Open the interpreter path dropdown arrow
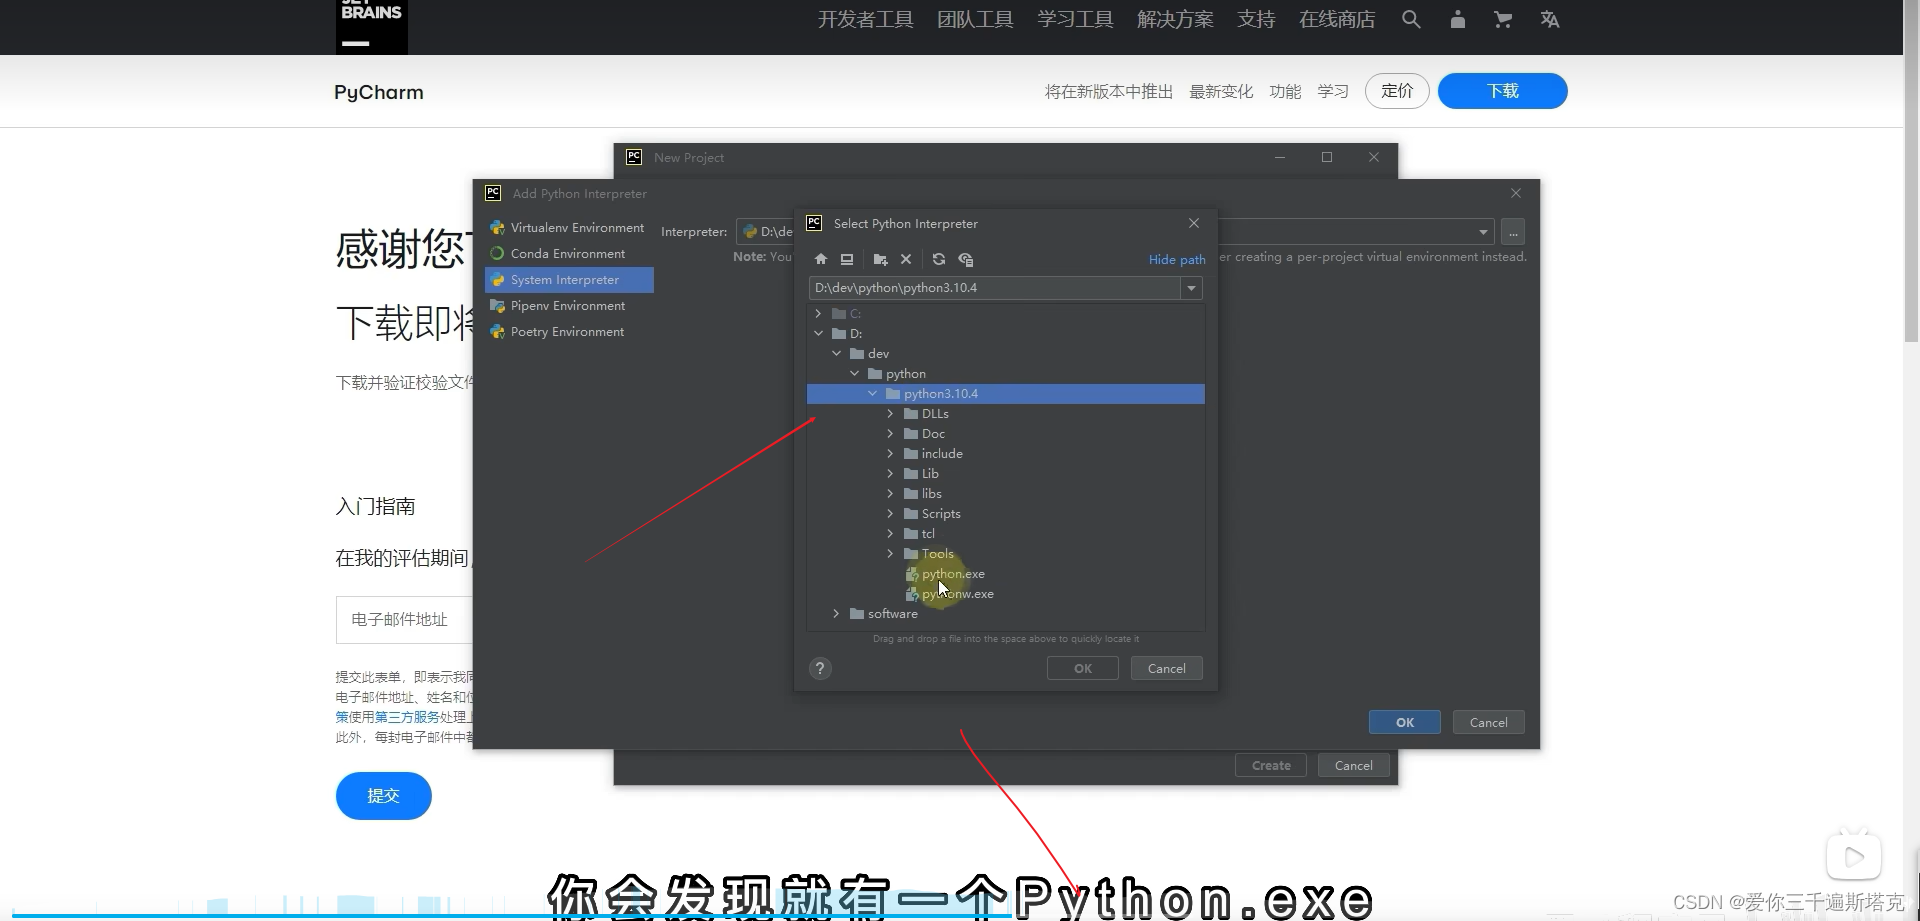Viewport: 1920px width, 921px height. (1191, 288)
